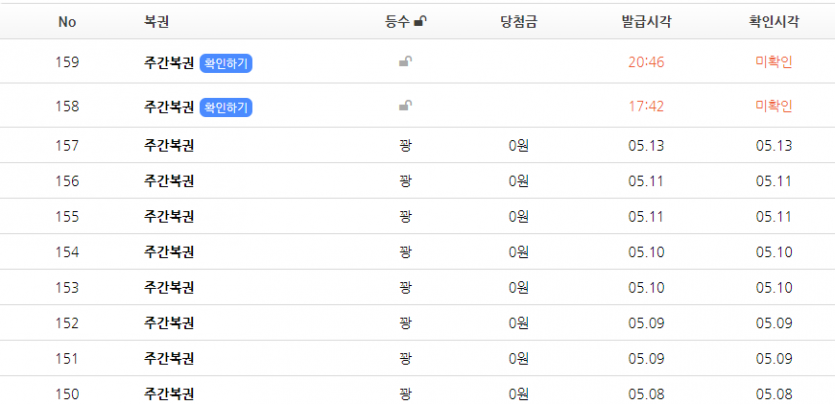Select row number 151
Image resolution: width=835 pixels, height=405 pixels.
pos(67,359)
